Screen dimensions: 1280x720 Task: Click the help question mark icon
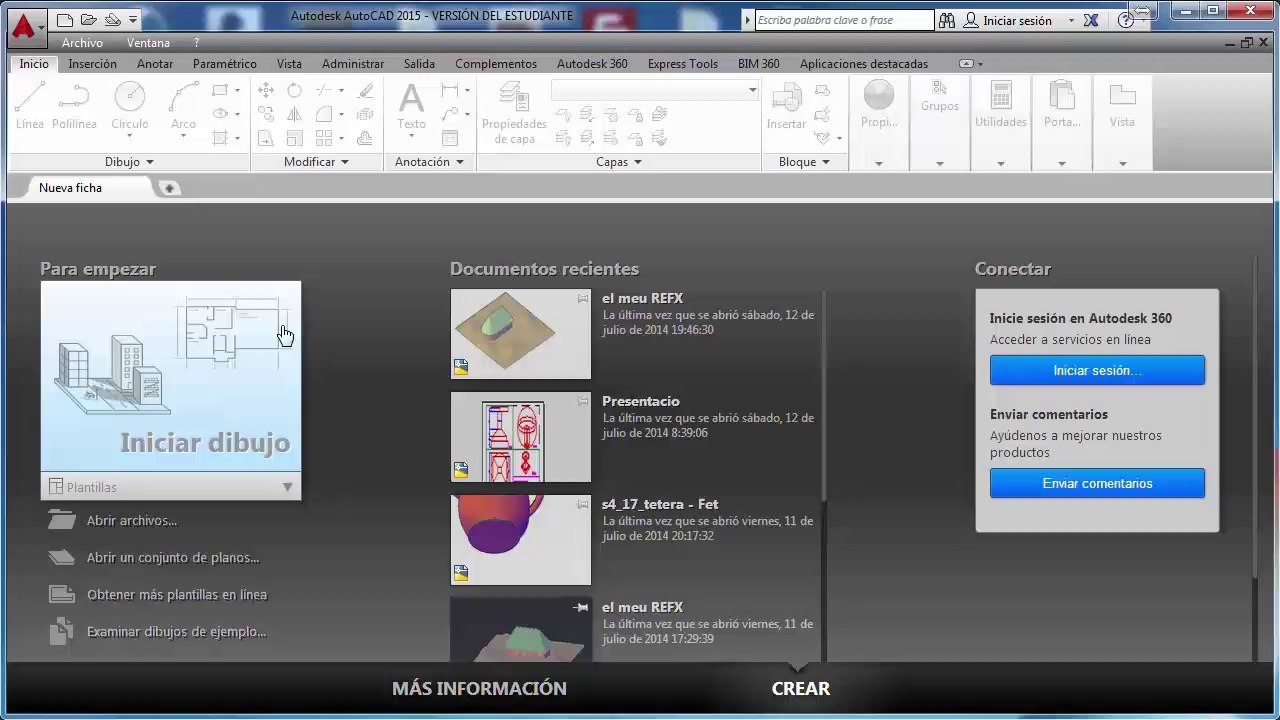1126,20
